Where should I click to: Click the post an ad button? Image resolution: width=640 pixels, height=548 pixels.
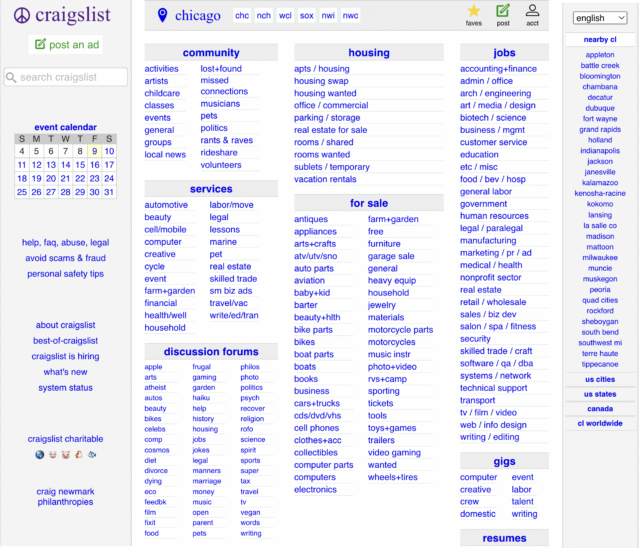click(66, 44)
